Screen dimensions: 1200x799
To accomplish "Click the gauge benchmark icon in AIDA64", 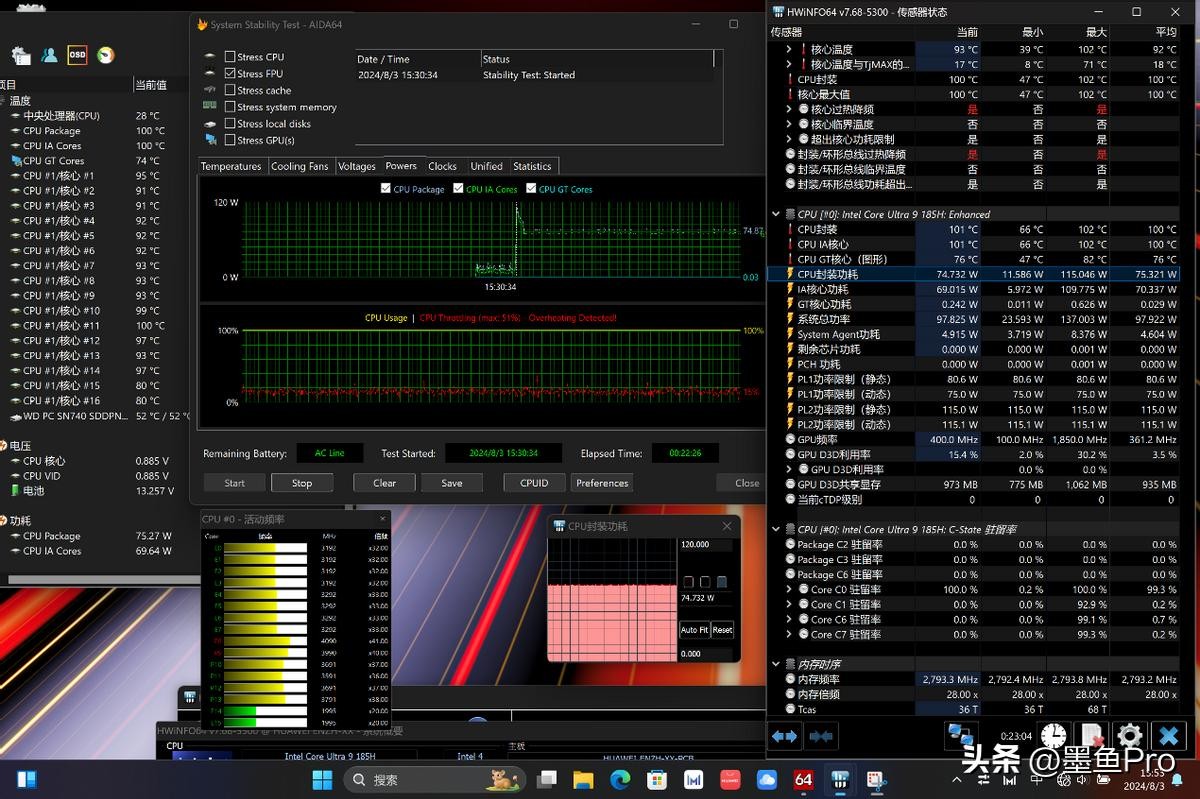I will point(105,55).
